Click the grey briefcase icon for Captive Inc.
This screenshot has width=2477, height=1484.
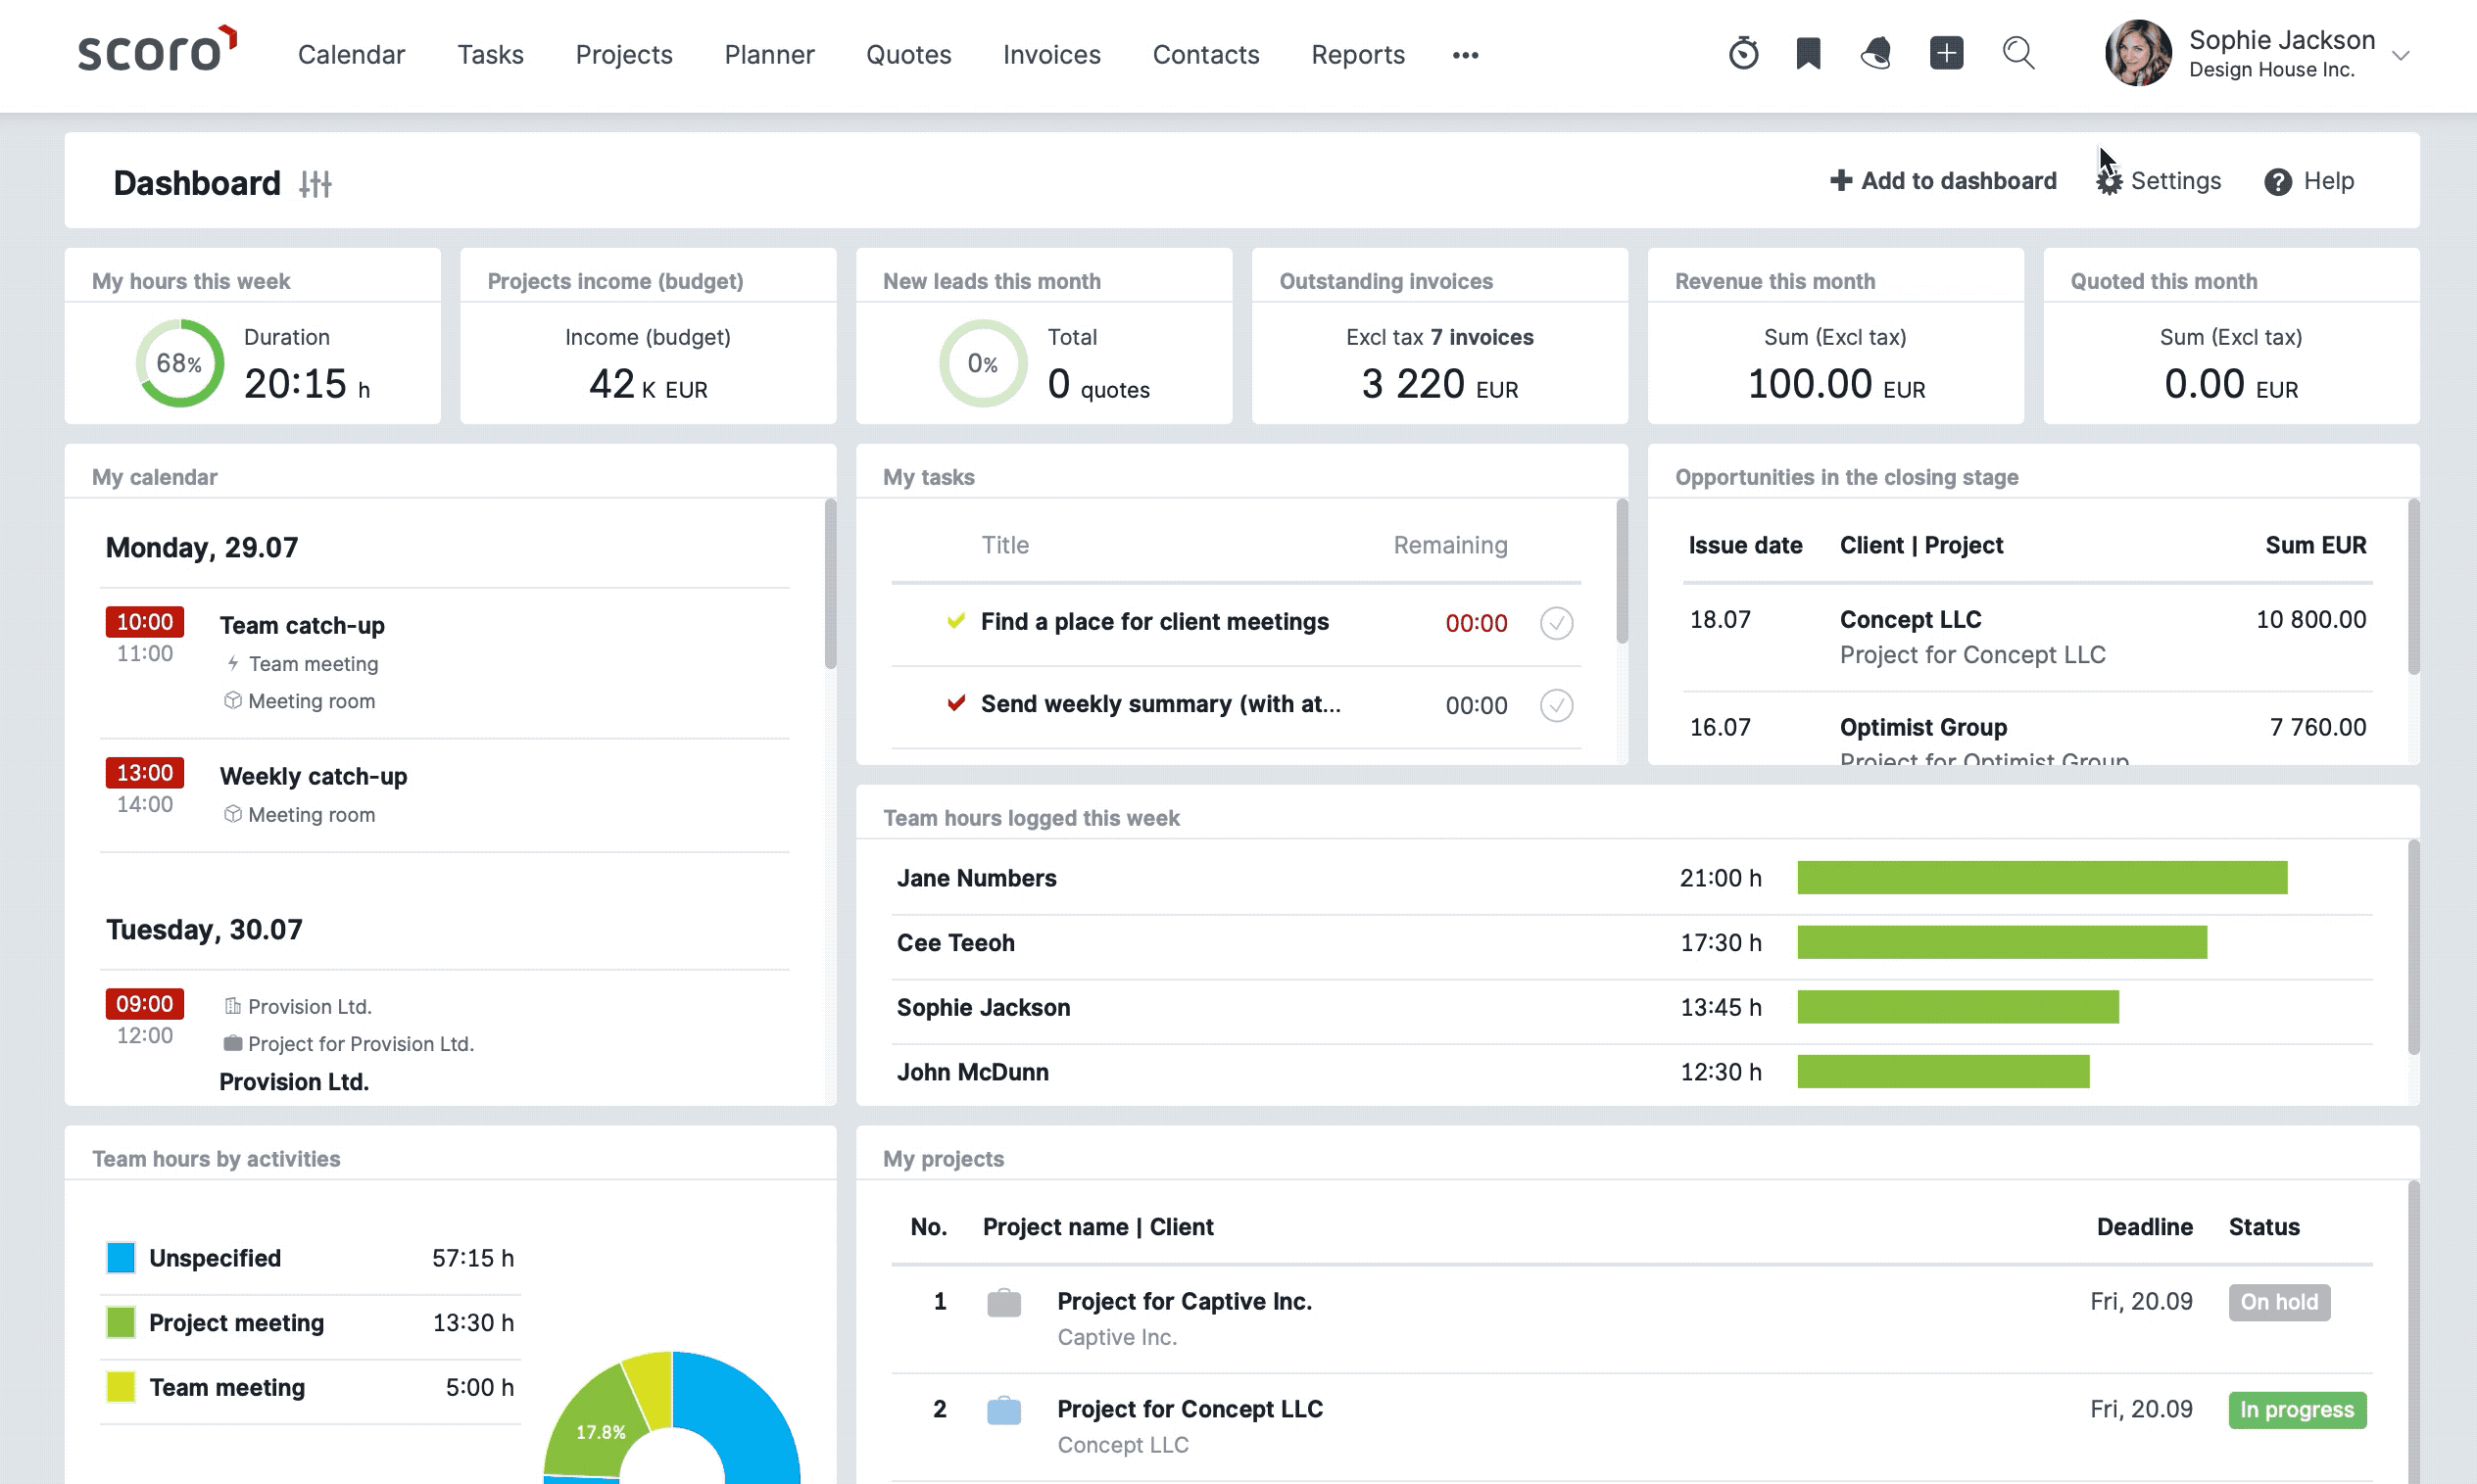(1004, 1303)
